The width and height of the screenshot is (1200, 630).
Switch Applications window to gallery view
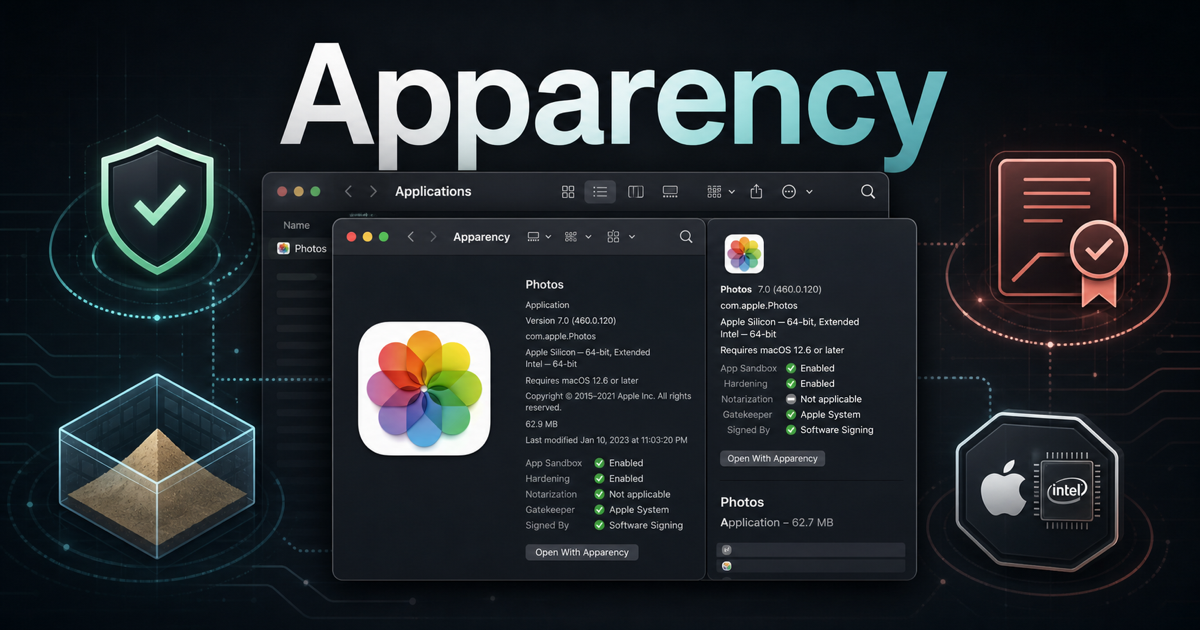click(x=670, y=191)
